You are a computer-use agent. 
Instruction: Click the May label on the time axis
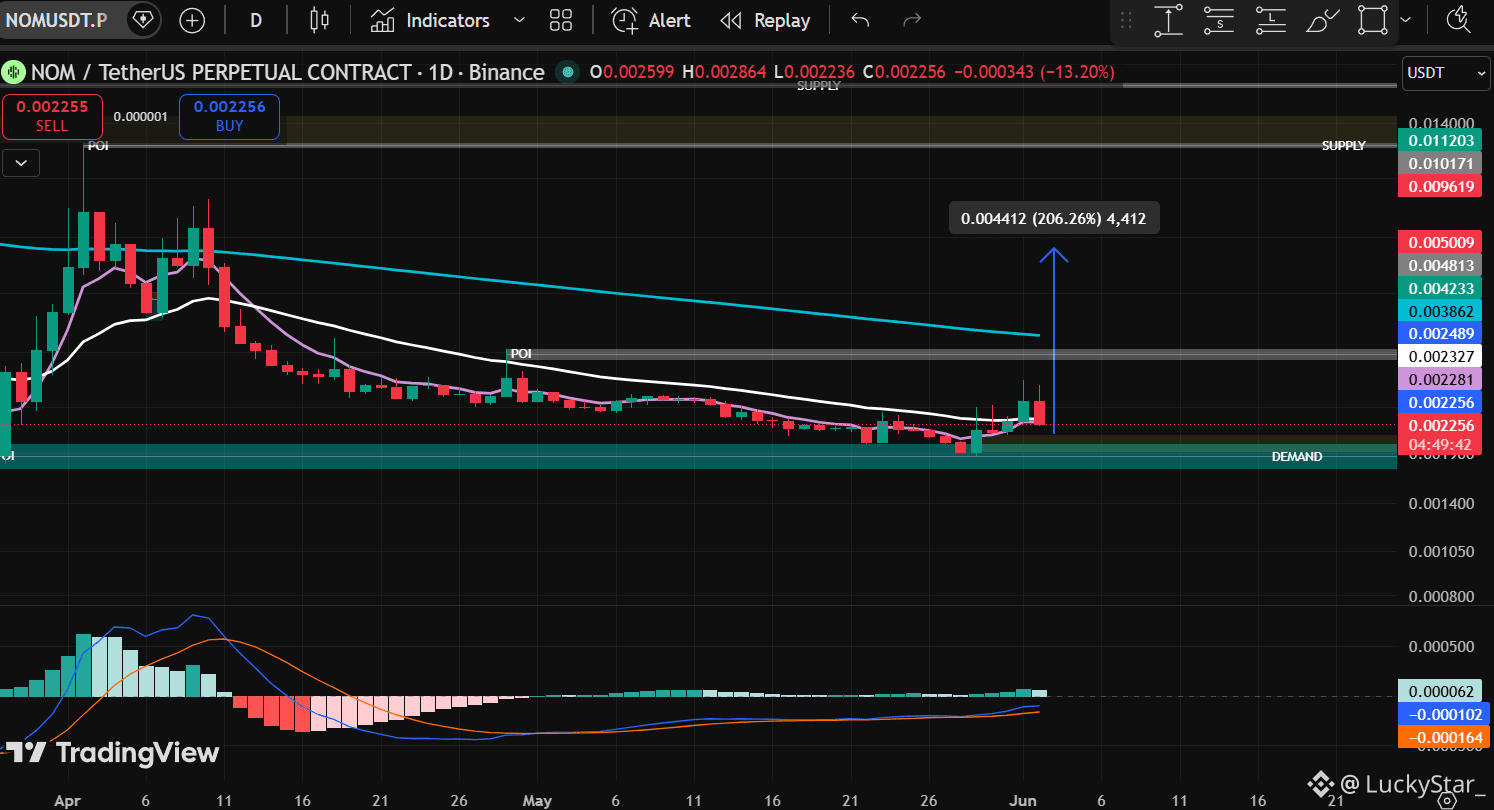point(537,801)
